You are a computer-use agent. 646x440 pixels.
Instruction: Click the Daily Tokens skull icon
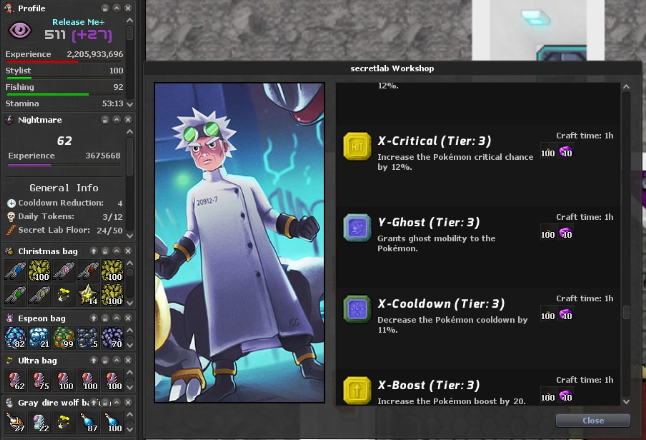[x=11, y=216]
